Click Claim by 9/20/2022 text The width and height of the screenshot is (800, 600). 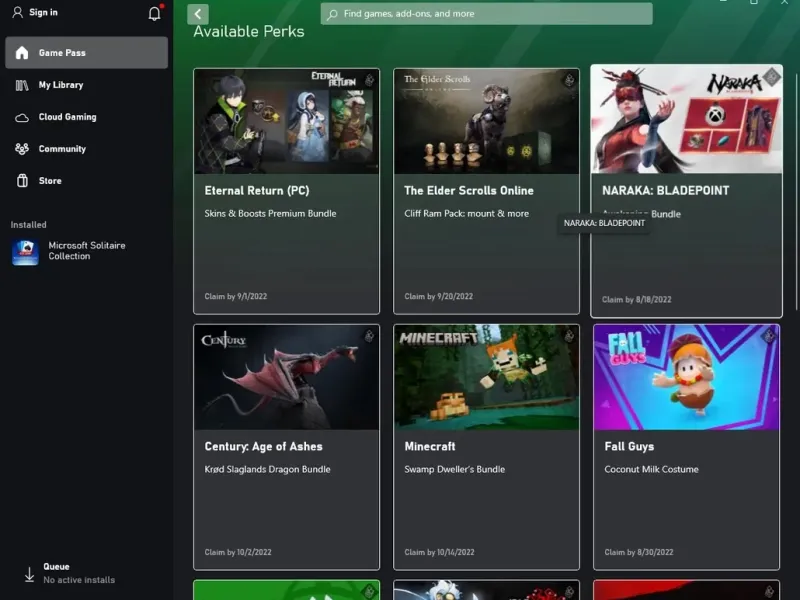click(438, 296)
